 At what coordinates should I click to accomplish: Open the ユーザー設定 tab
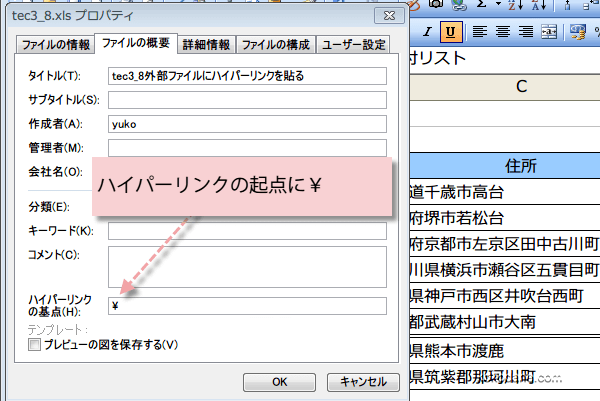(353, 45)
